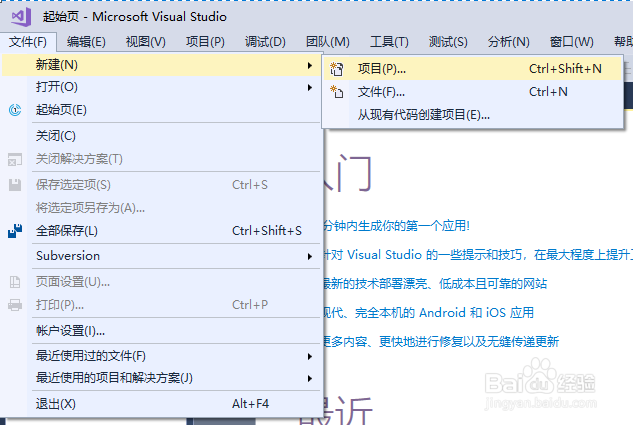
Task: Open the 文件(F) menu
Action: (27, 42)
